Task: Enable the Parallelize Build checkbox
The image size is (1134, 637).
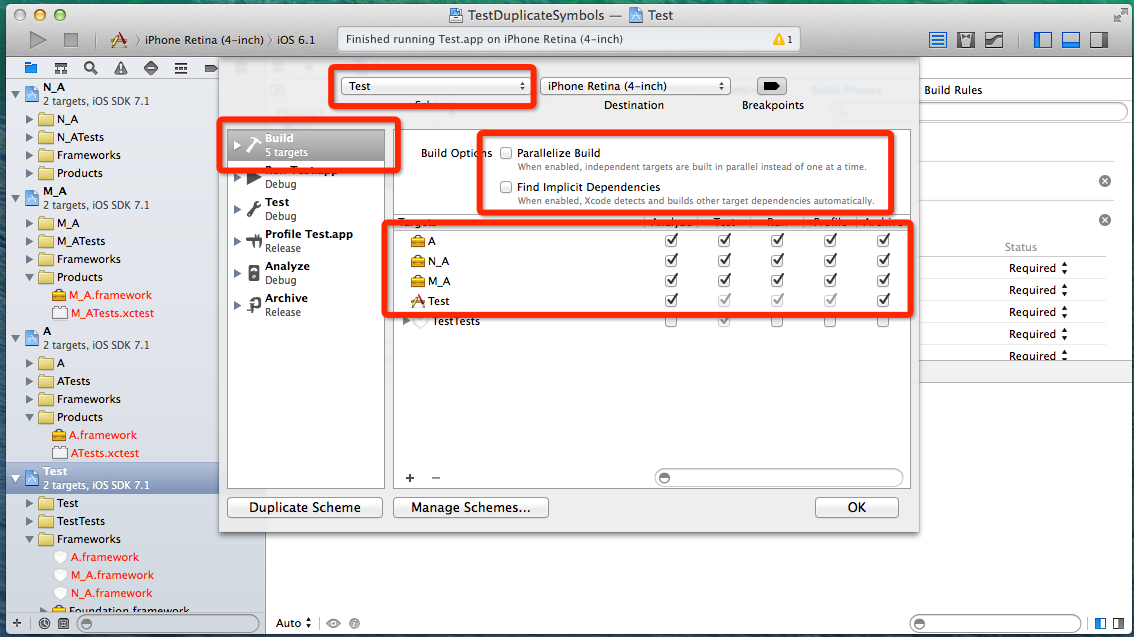Action: pyautogui.click(x=506, y=153)
